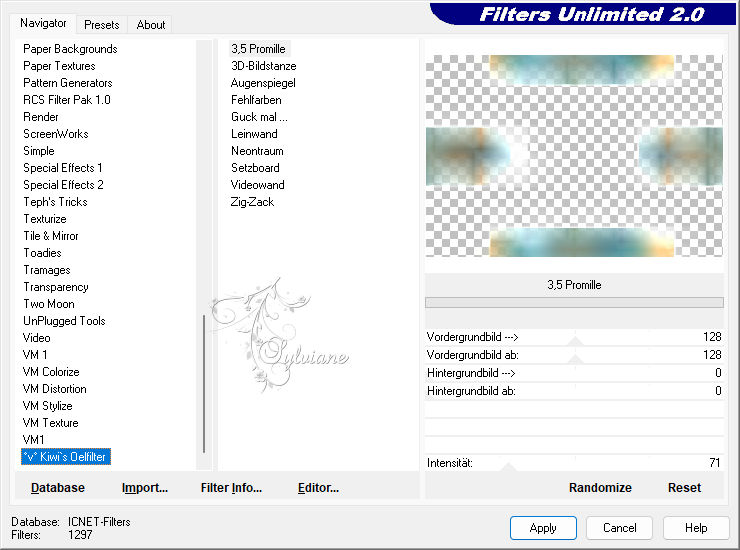Open the About tab
740x550 pixels.
click(151, 25)
